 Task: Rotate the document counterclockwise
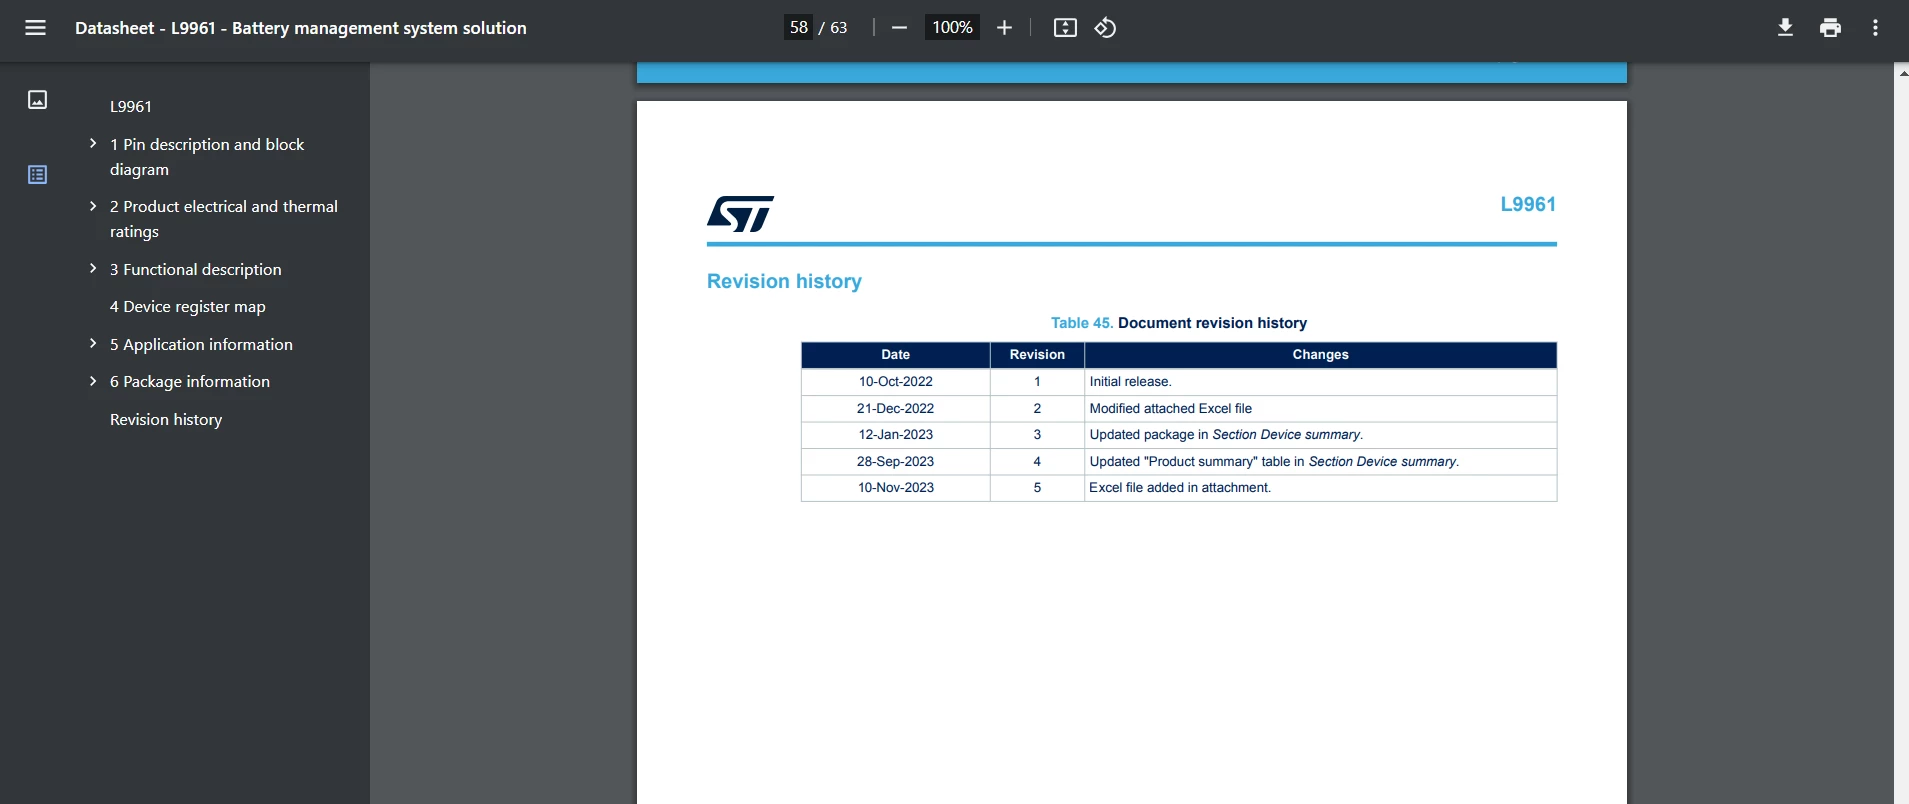pos(1105,28)
